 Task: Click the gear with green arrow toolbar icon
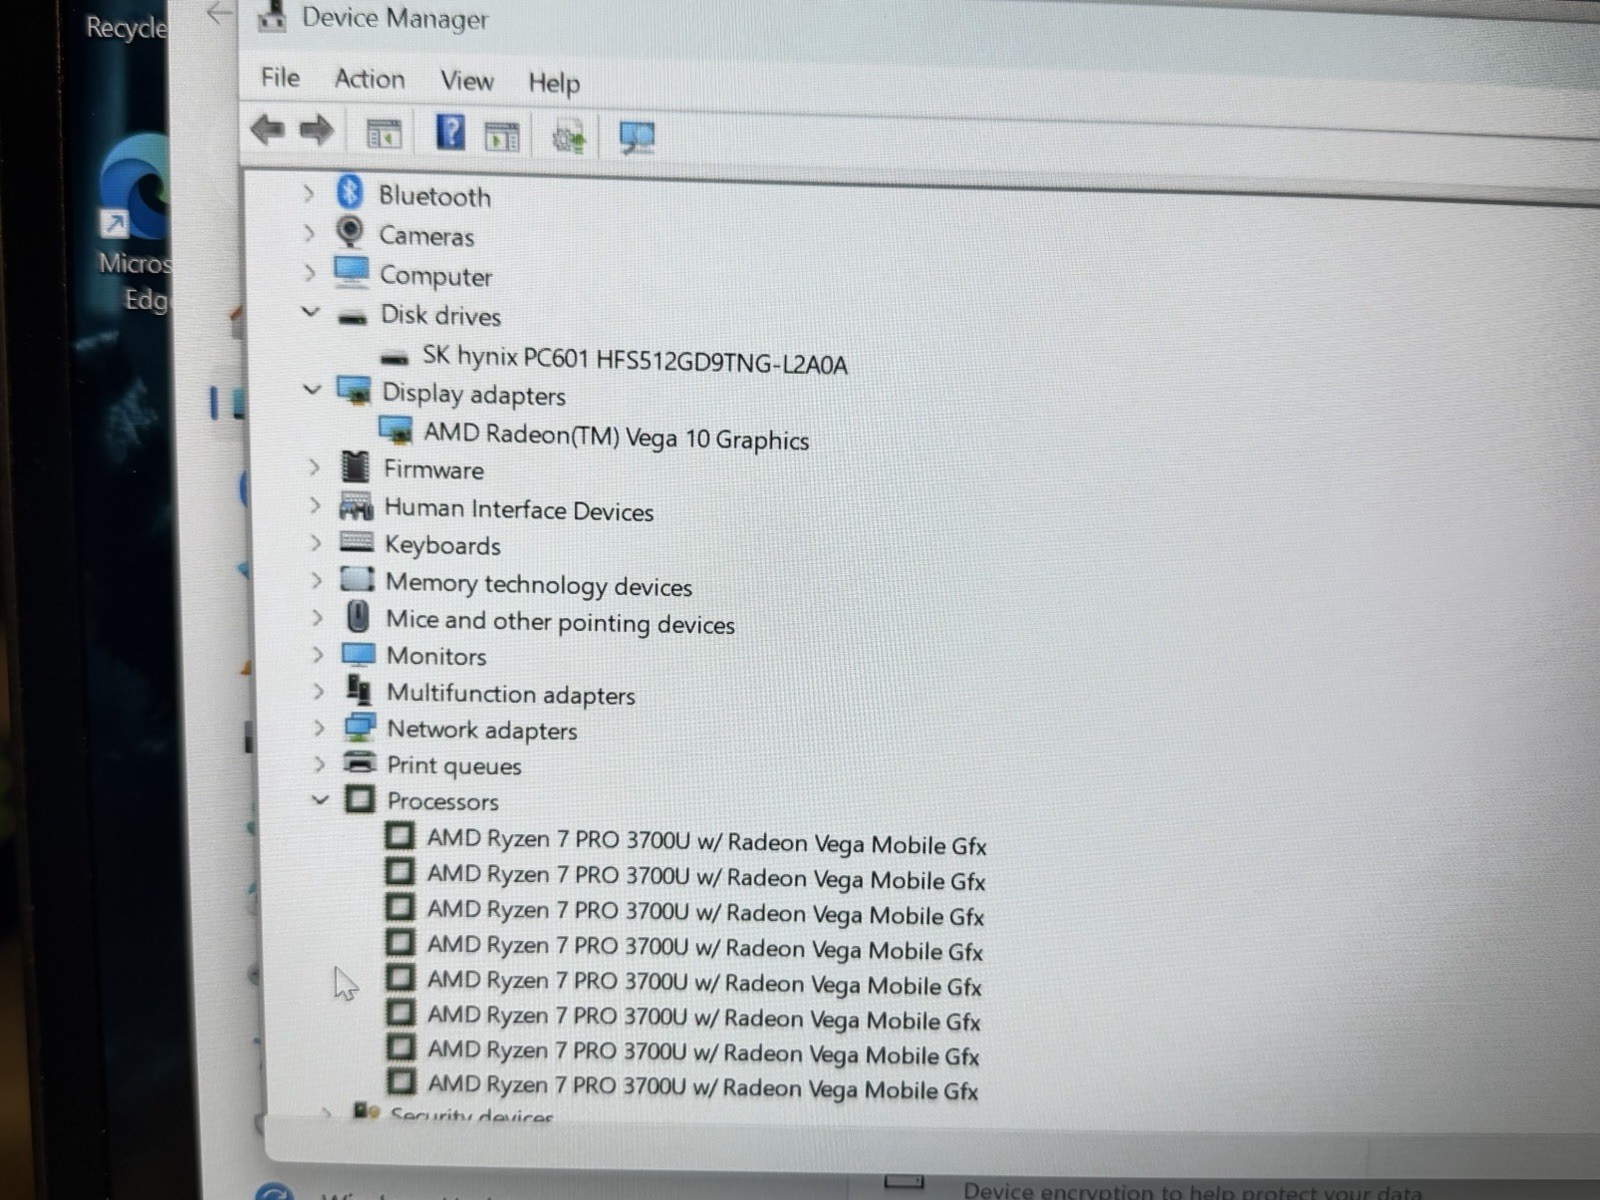(x=569, y=137)
